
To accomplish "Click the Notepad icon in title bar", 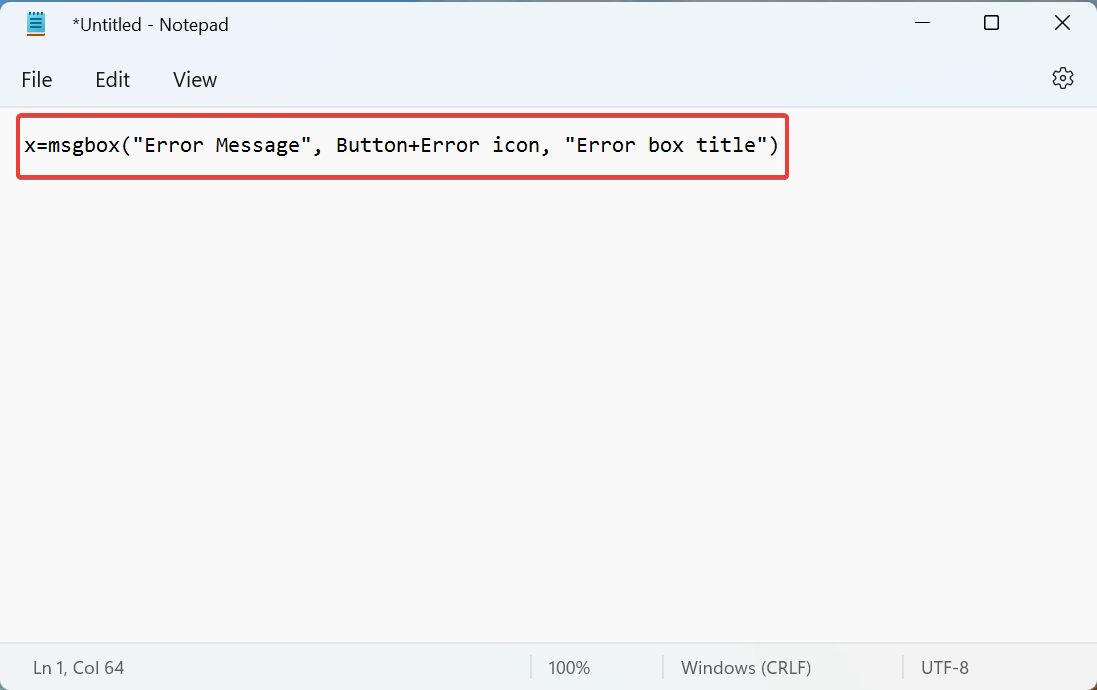I will [36, 23].
